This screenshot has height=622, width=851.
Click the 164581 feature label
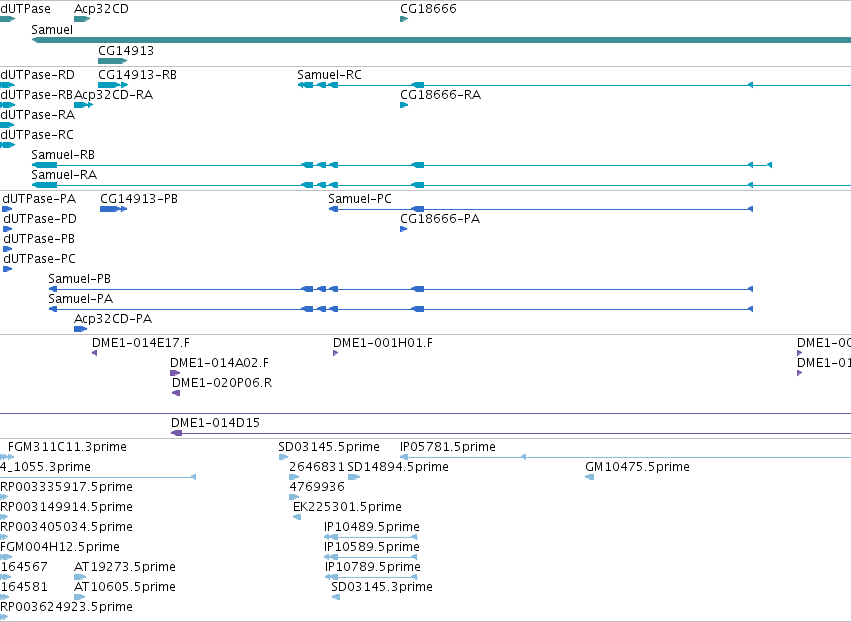(x=24, y=587)
